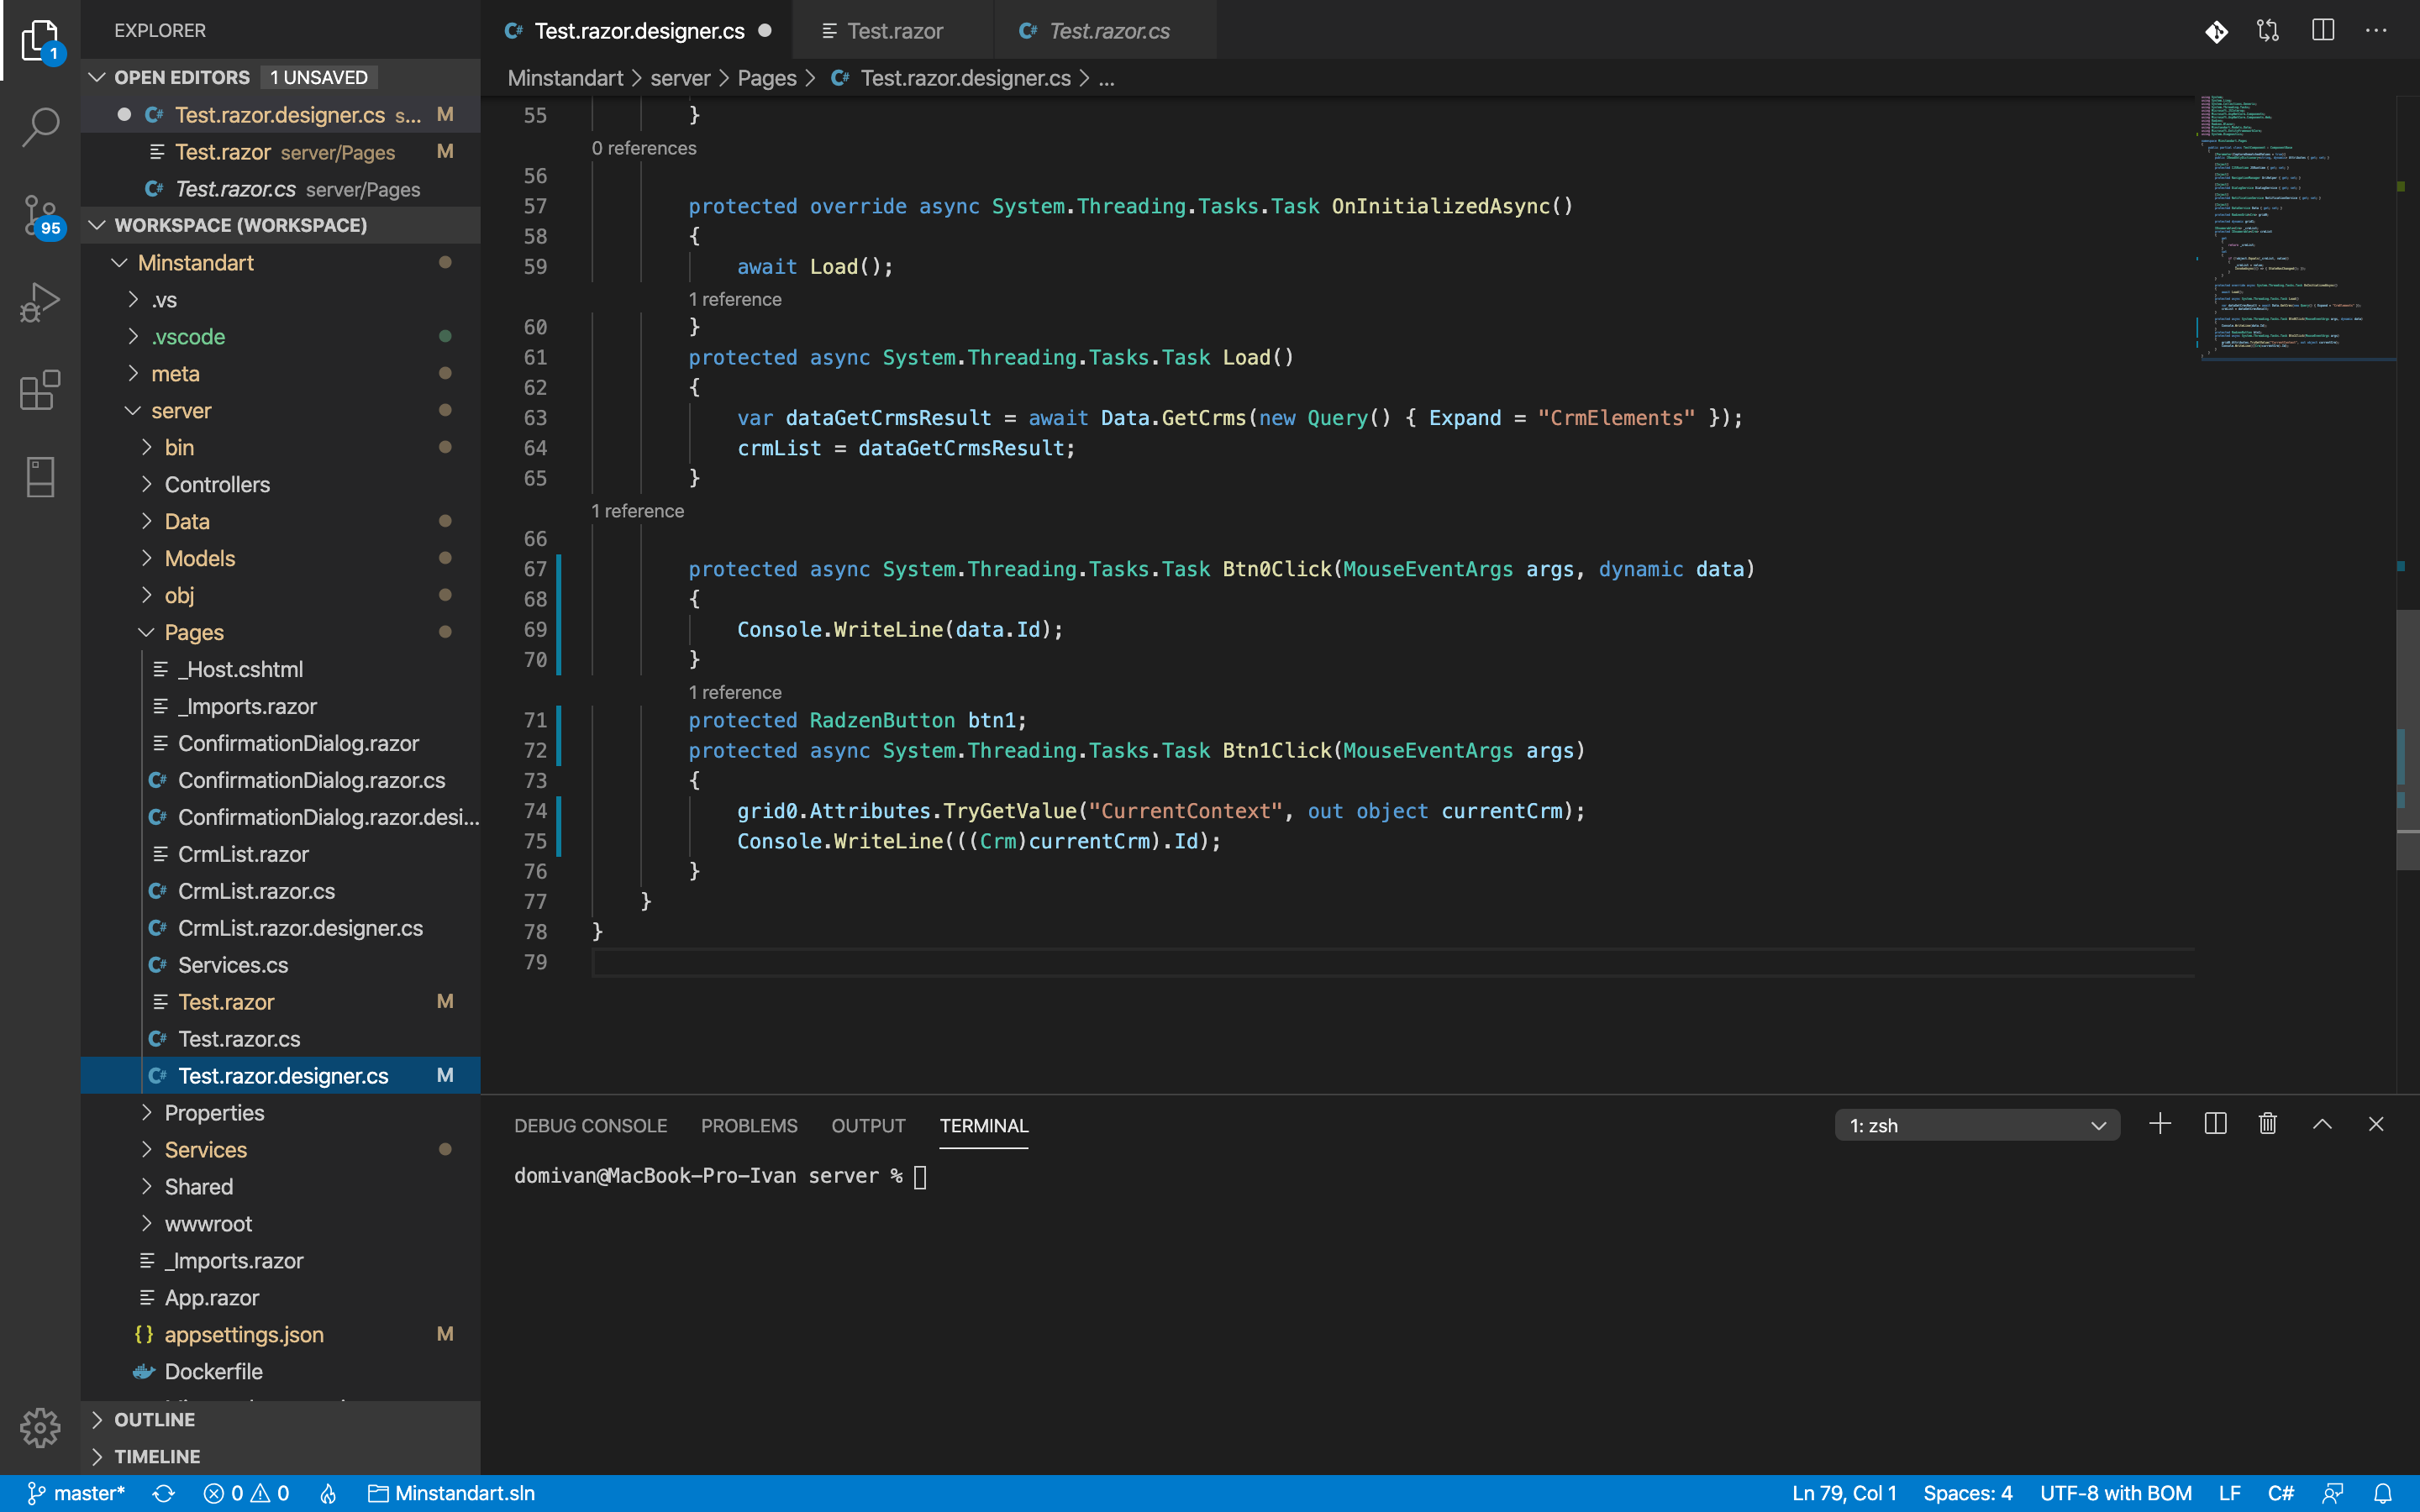Click the synchronize changes status icon
Image resolution: width=2420 pixels, height=1512 pixels.
(164, 1493)
